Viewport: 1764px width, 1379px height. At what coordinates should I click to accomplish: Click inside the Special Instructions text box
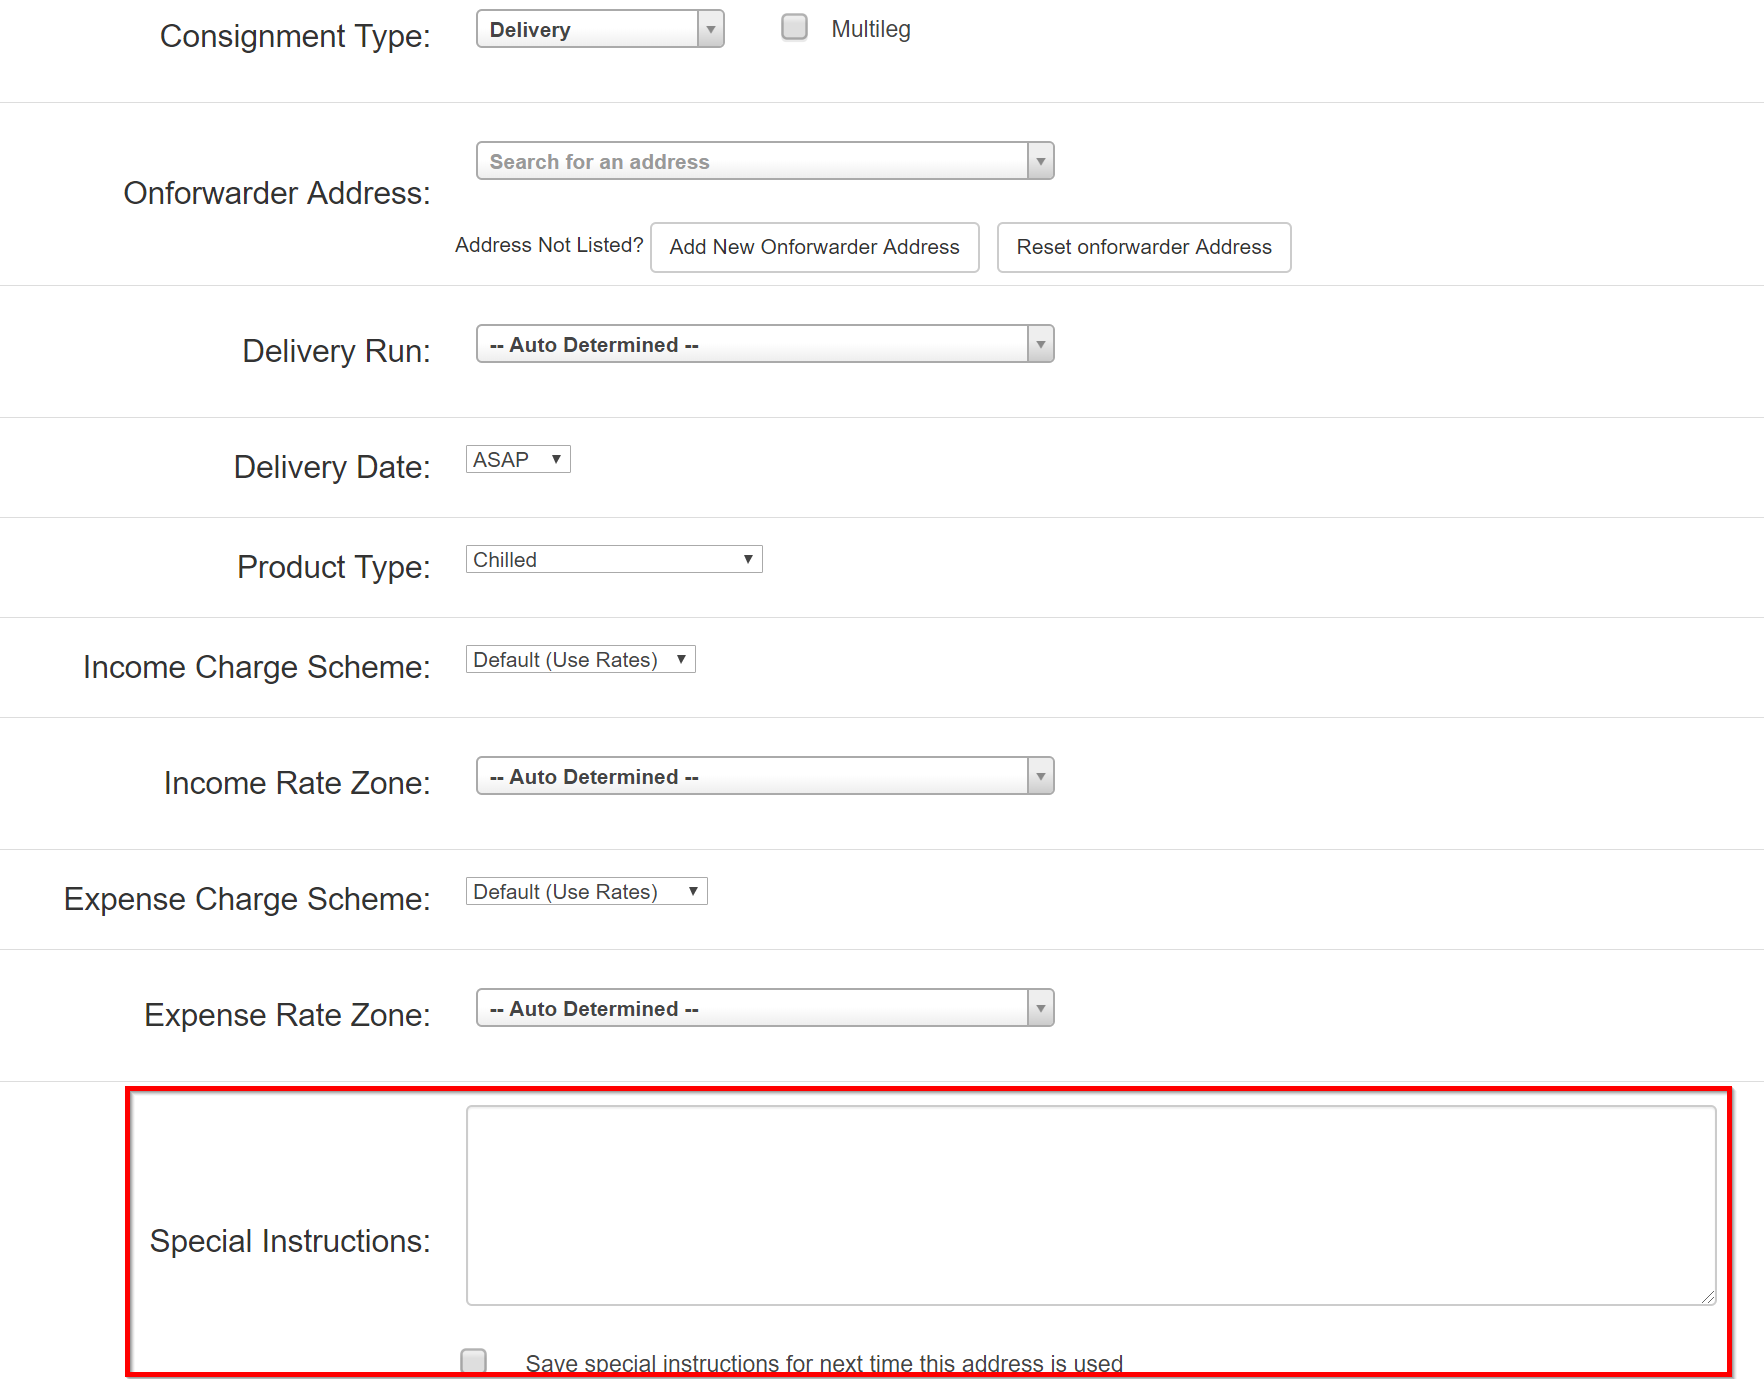coord(1090,1205)
